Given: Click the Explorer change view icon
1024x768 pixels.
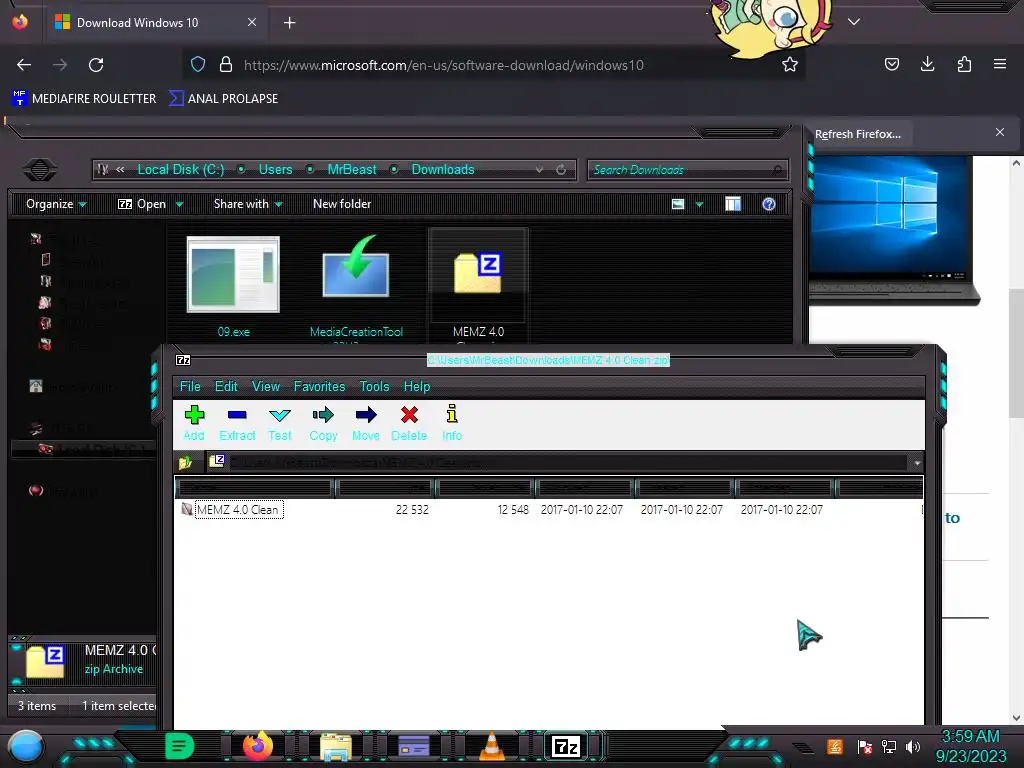Looking at the screenshot, I should pyautogui.click(x=678, y=204).
